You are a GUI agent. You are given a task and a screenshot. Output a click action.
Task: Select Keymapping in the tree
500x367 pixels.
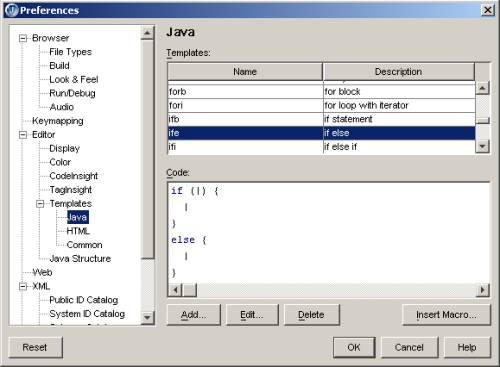[58, 121]
